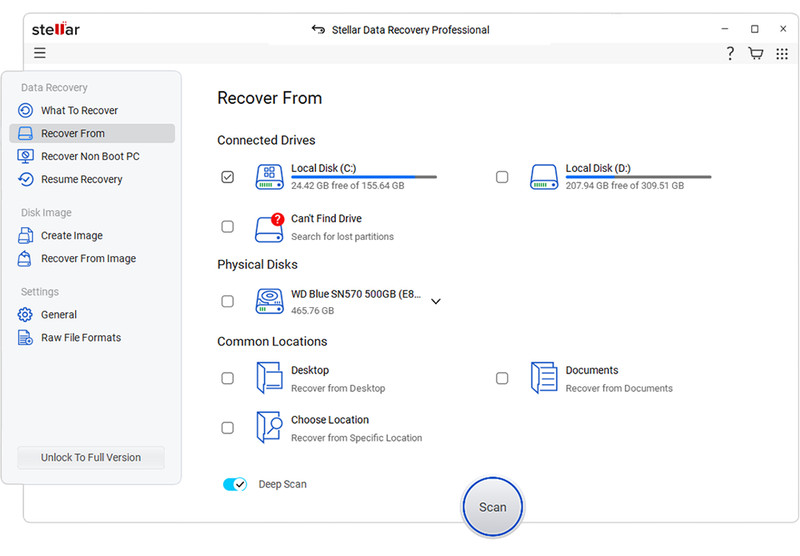Screen dimensions: 800x556
Task: Open Resume Recovery
Action: 92,179
